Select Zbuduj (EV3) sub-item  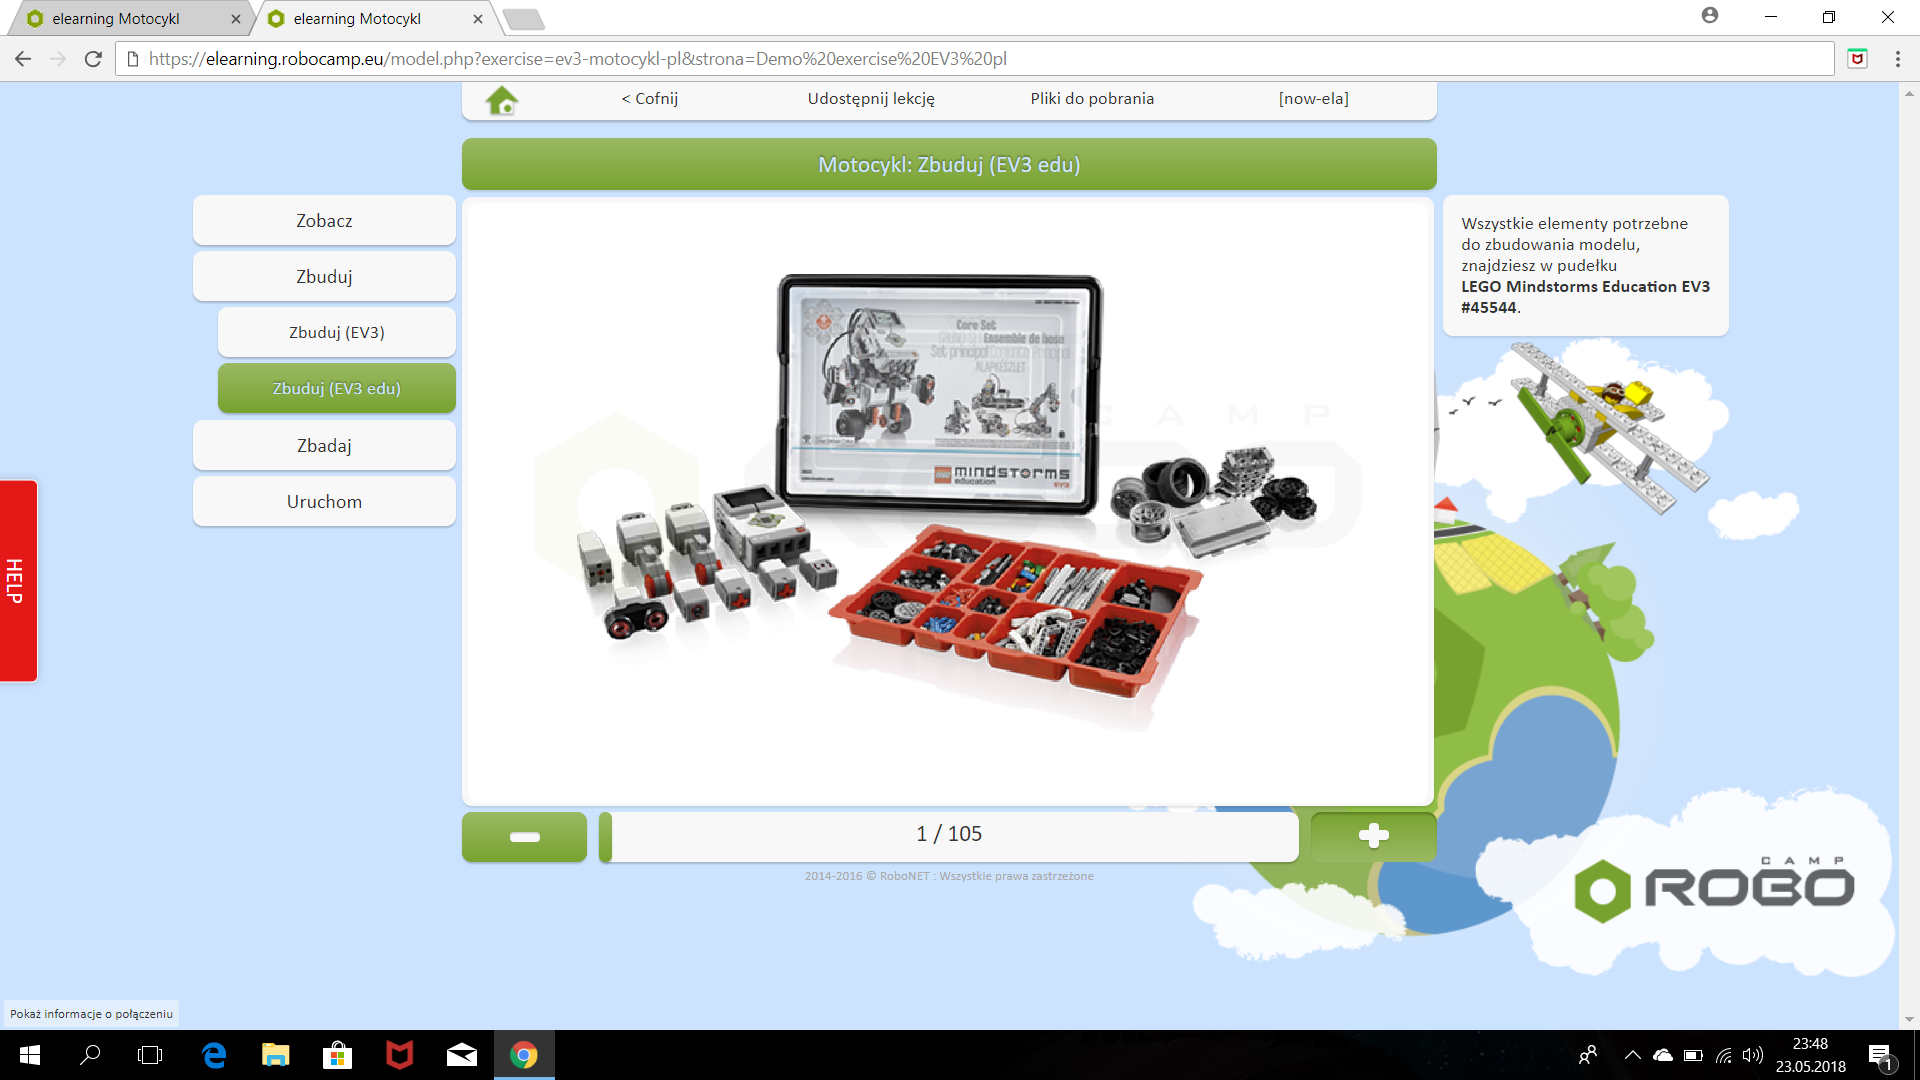(337, 332)
